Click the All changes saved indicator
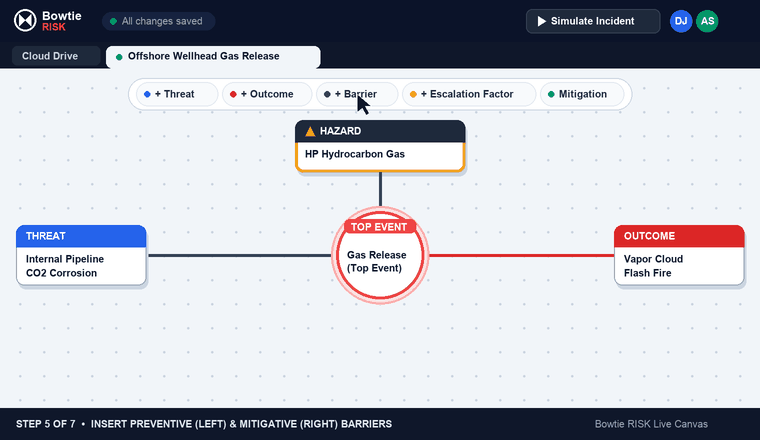The height and width of the screenshot is (440, 760). pos(158,21)
